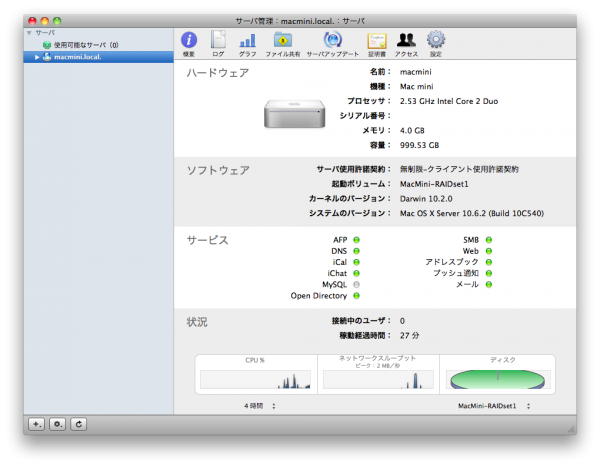
Task: Click the アドレスブック status indicator
Action: 489,262
